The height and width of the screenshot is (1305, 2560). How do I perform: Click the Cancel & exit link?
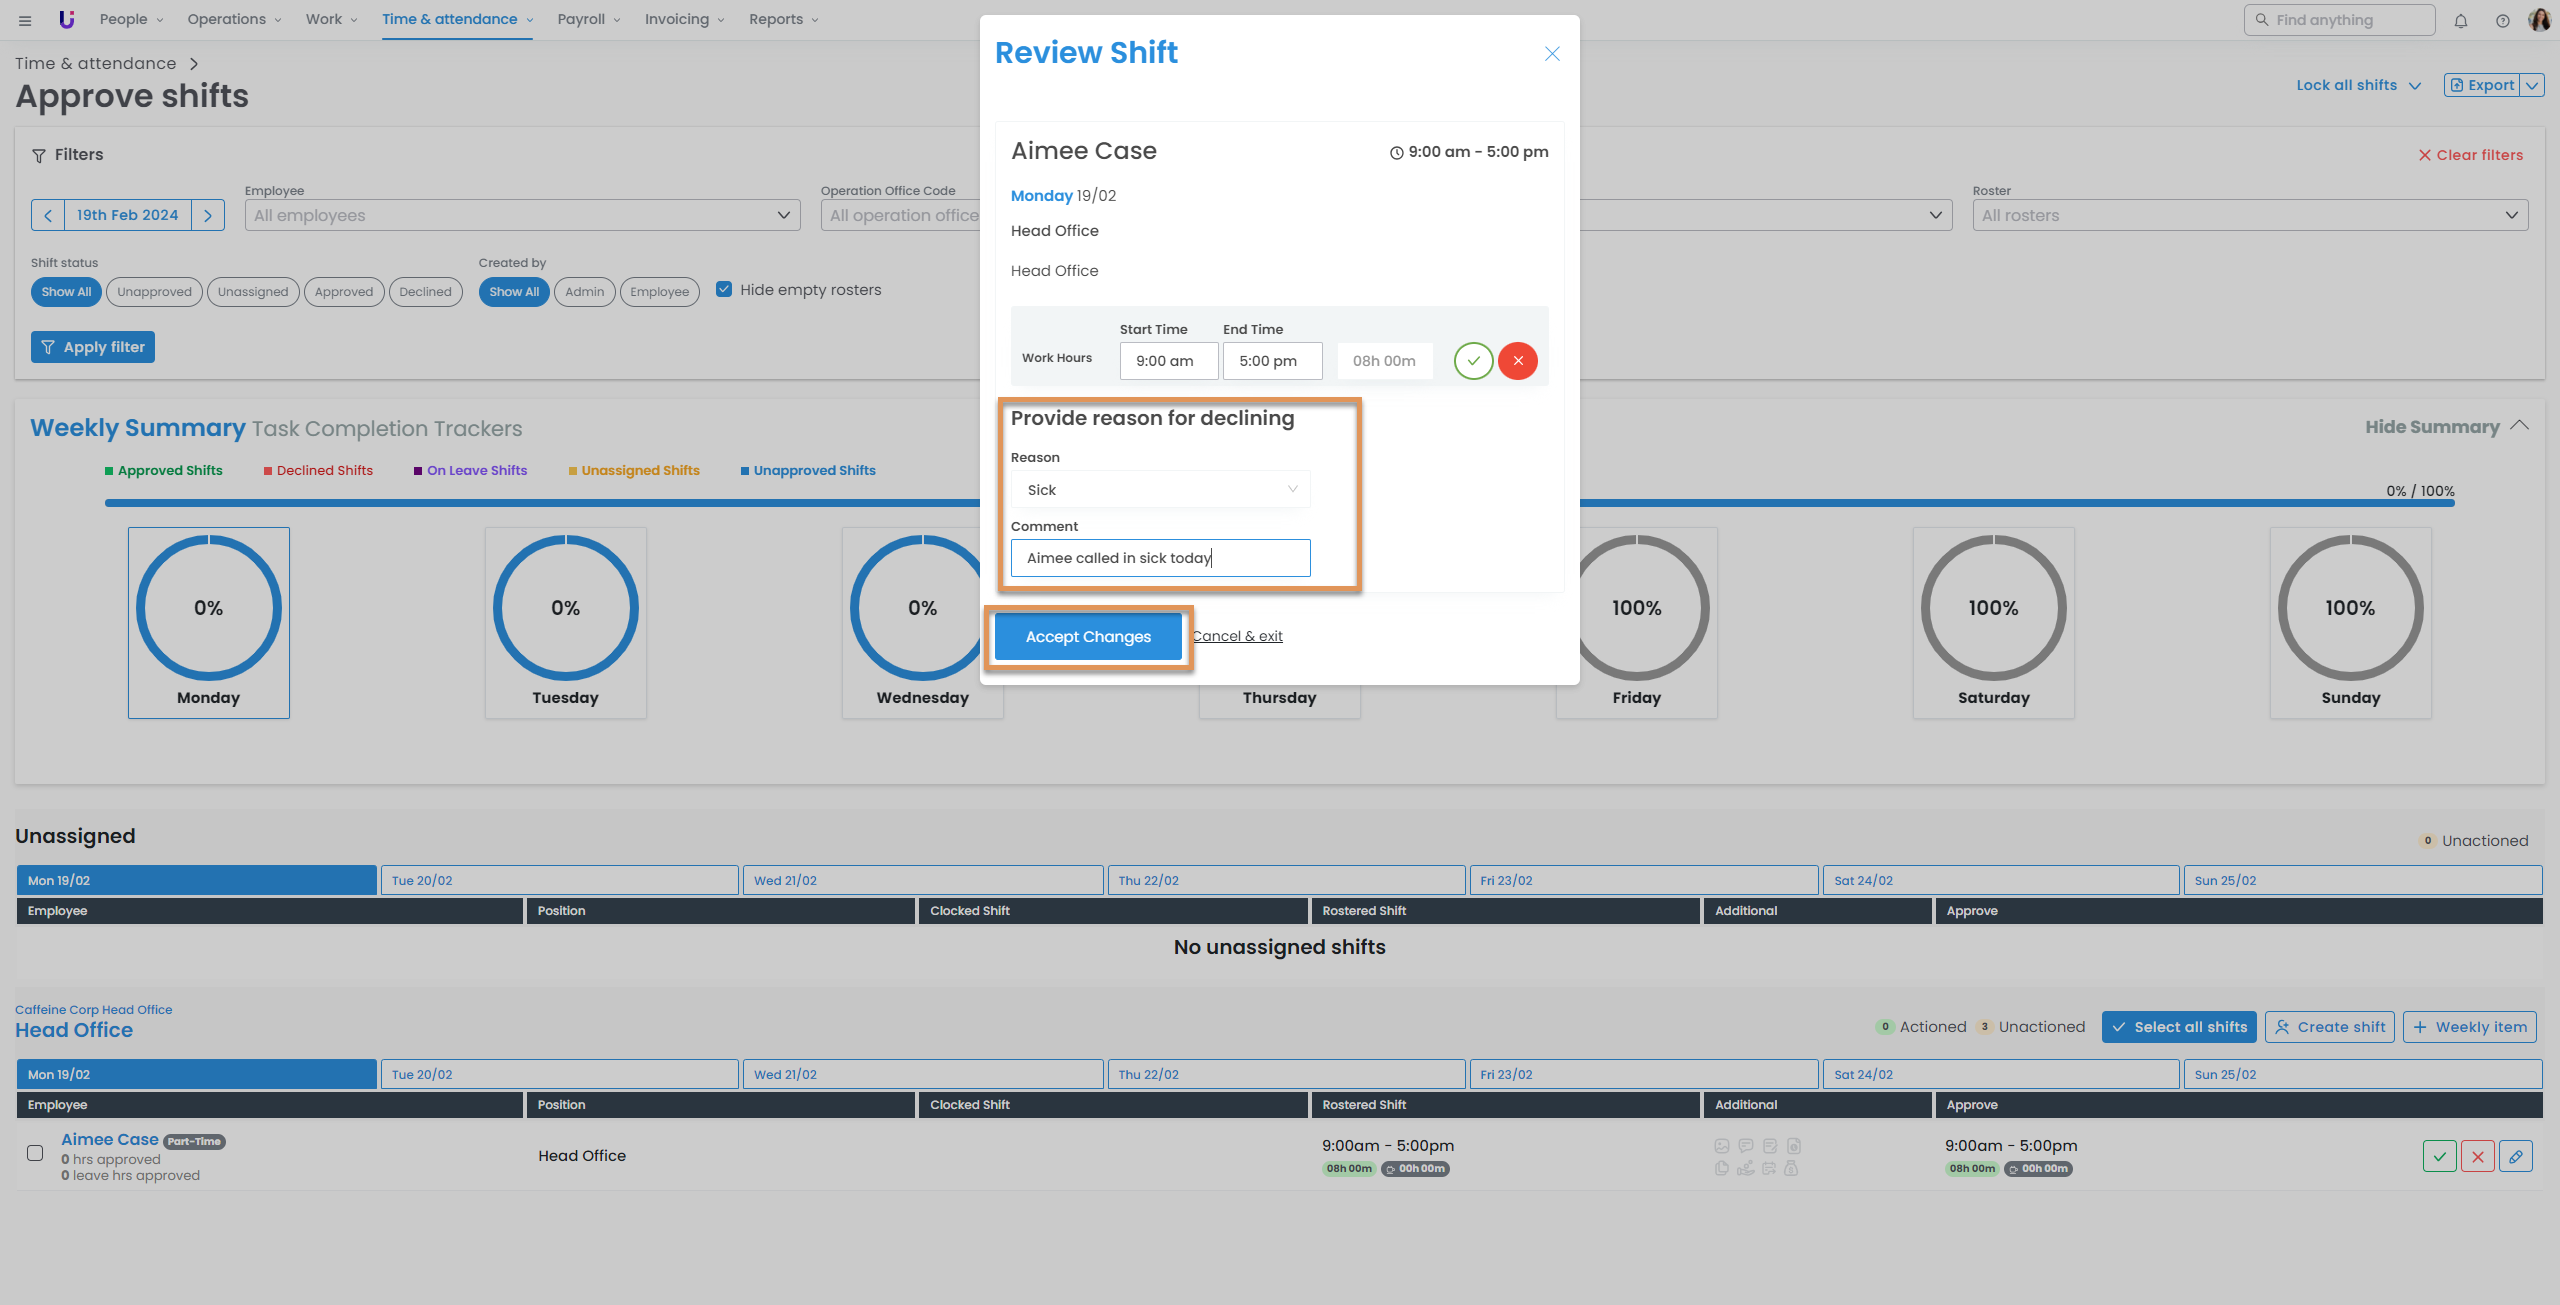tap(1237, 636)
